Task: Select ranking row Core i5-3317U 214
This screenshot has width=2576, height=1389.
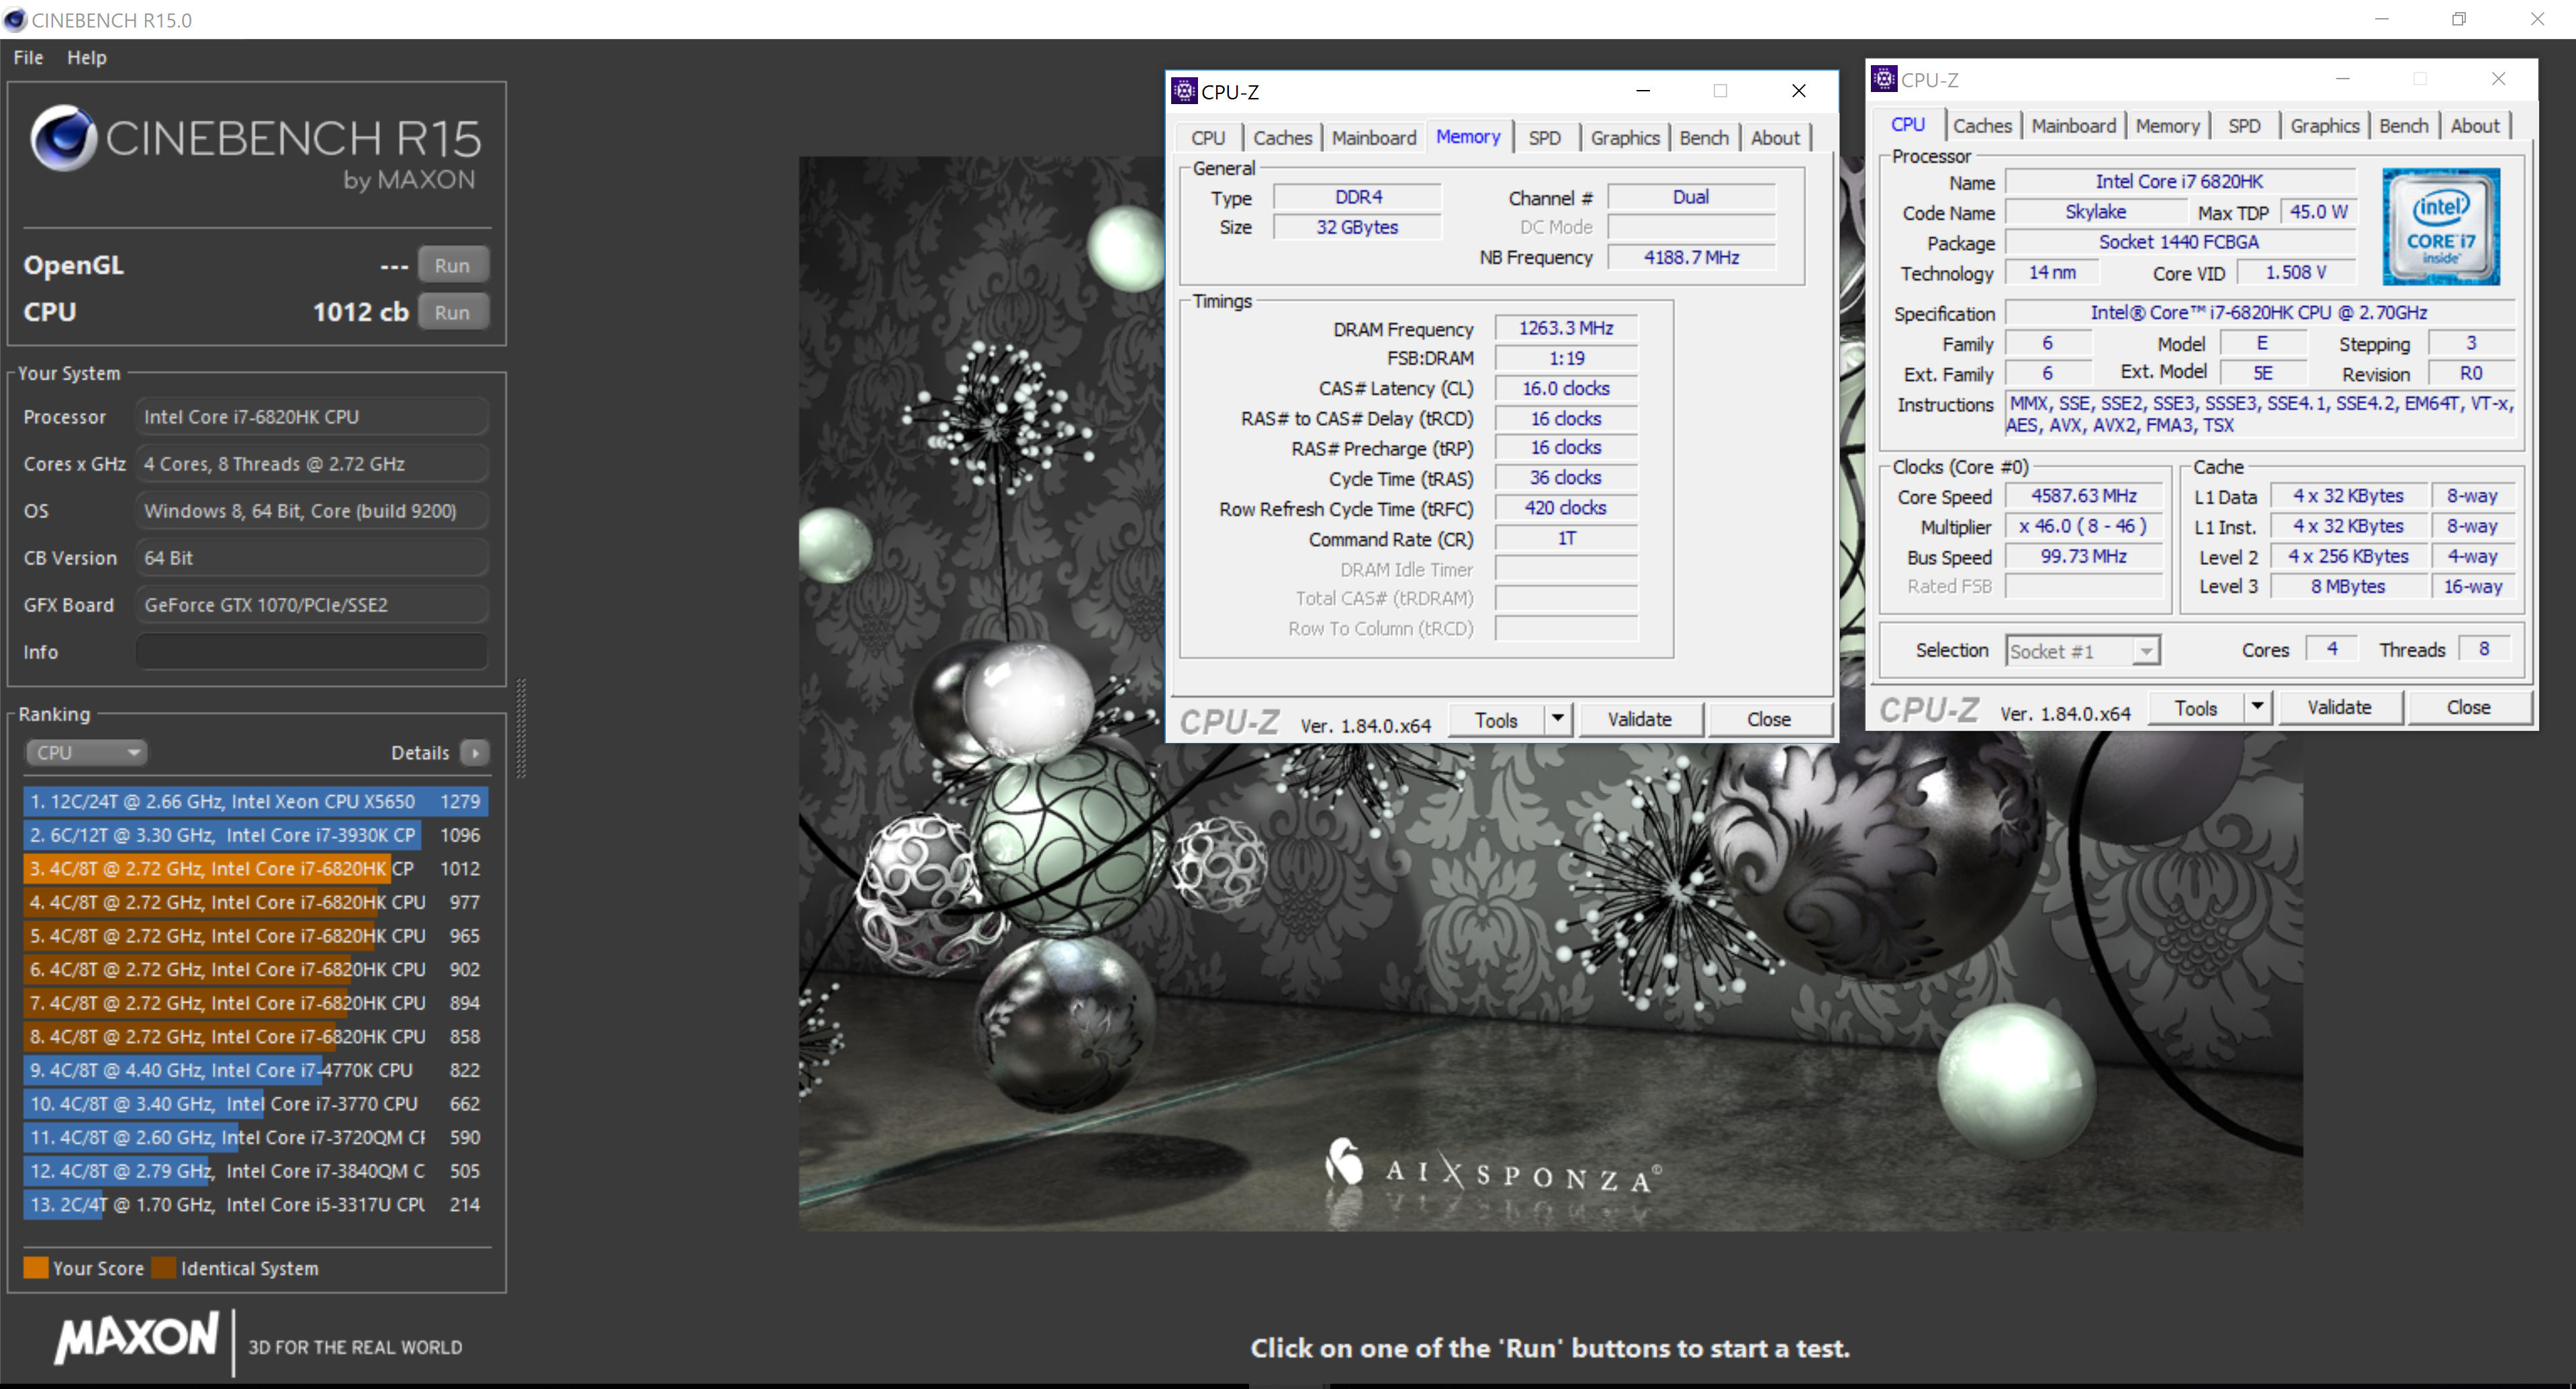Action: (256, 1204)
